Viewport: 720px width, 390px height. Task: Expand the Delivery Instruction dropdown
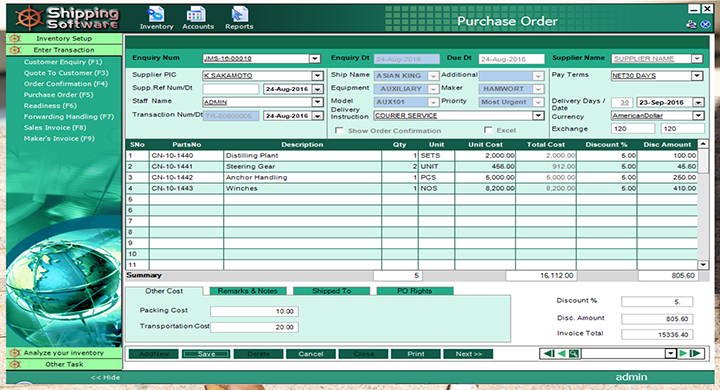pyautogui.click(x=538, y=115)
